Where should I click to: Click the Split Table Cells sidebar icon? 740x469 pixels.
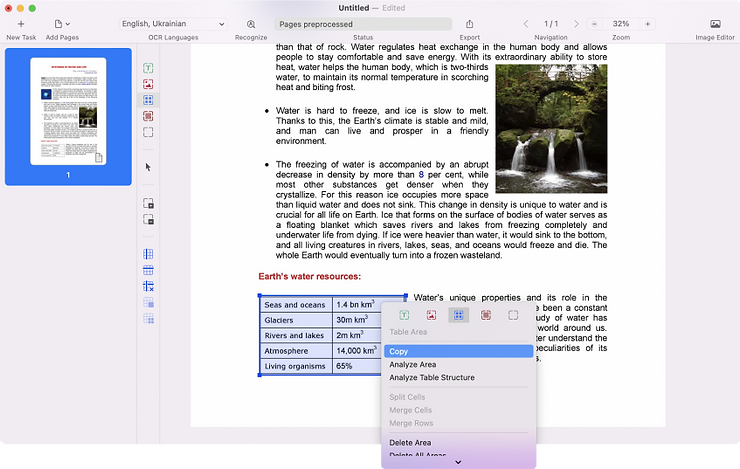[x=148, y=319]
